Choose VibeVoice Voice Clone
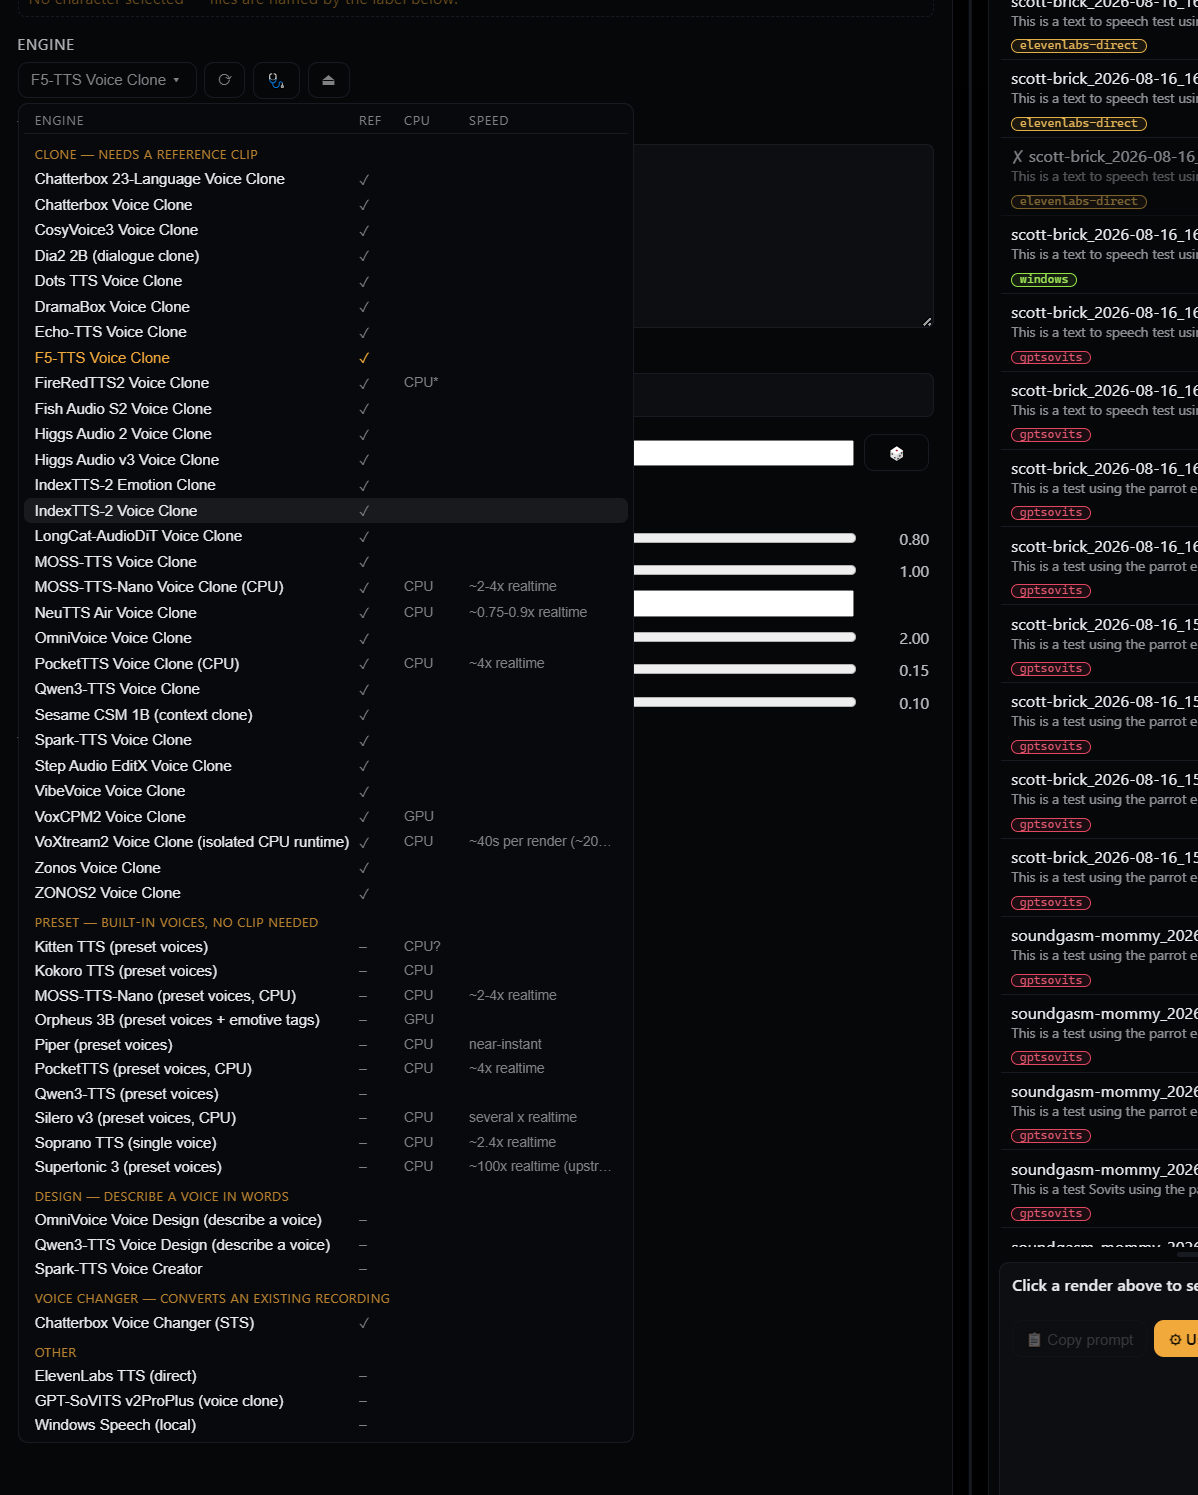The image size is (1198, 1495). click(326, 791)
